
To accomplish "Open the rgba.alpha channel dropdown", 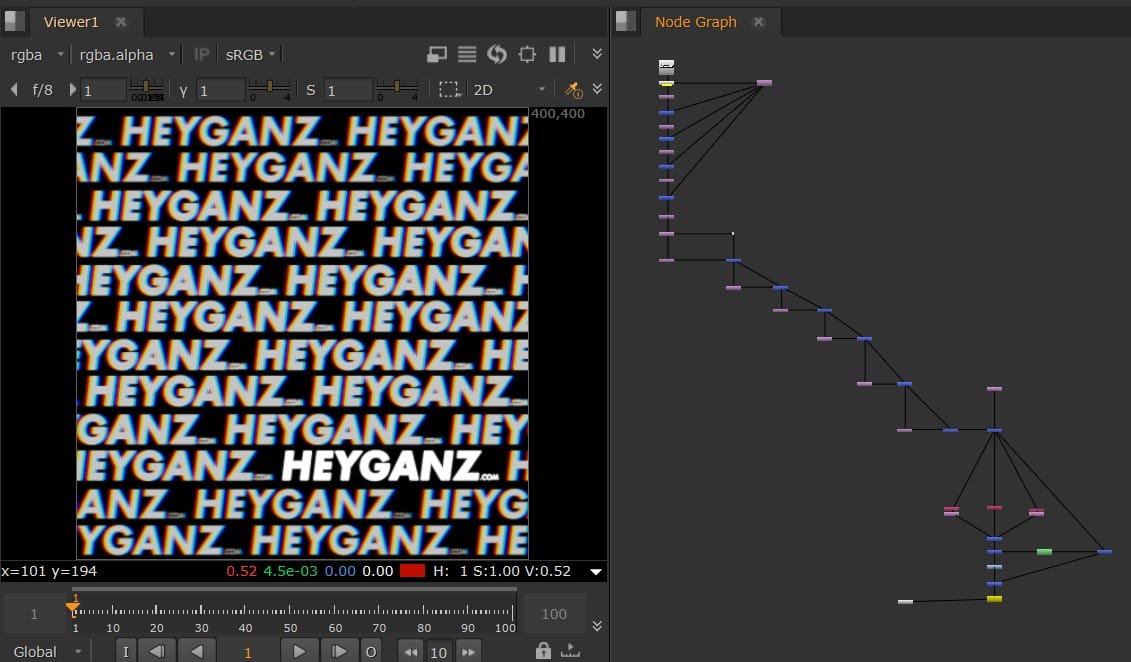I will (x=128, y=55).
